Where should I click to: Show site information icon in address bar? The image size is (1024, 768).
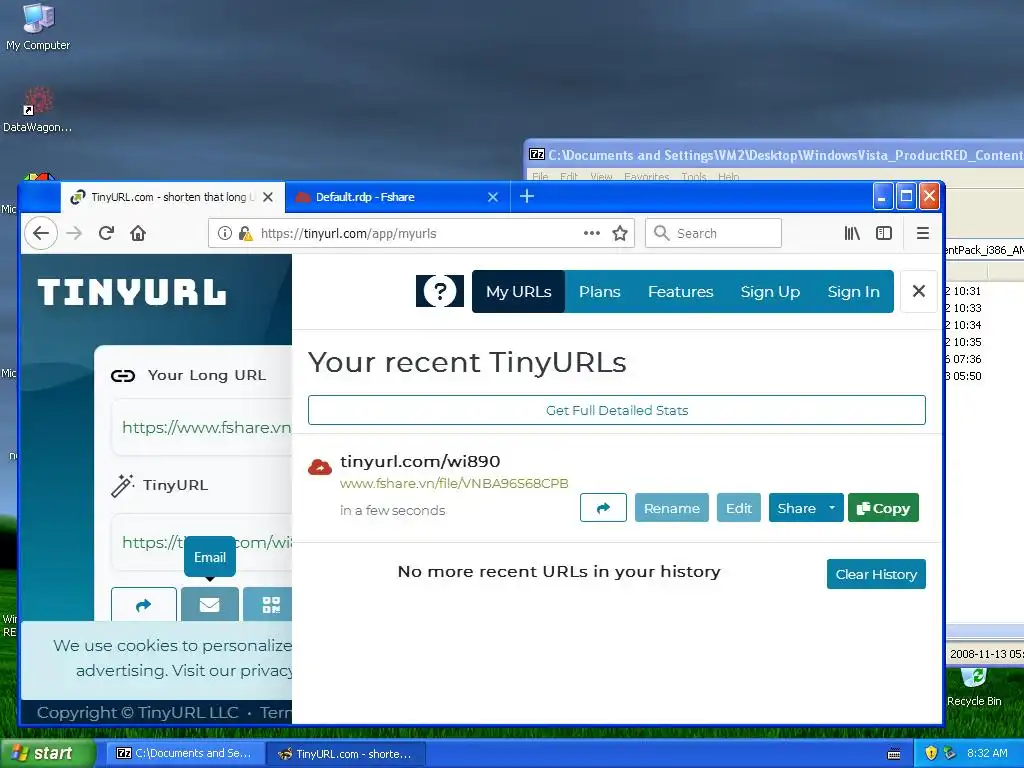[x=225, y=233]
